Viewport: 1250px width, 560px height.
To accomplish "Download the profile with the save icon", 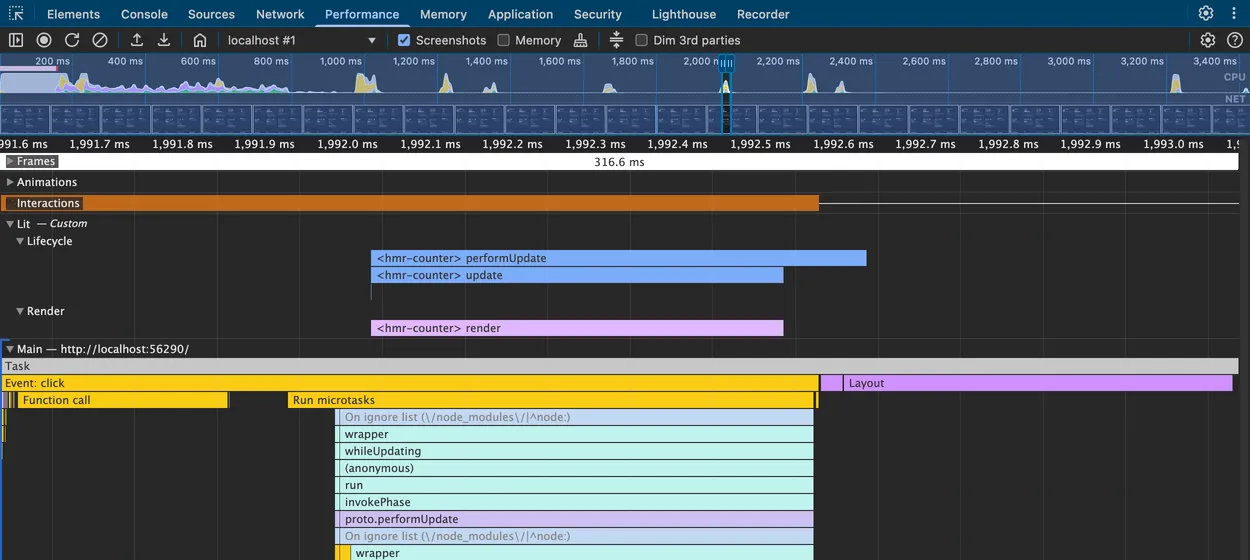I will coord(164,40).
